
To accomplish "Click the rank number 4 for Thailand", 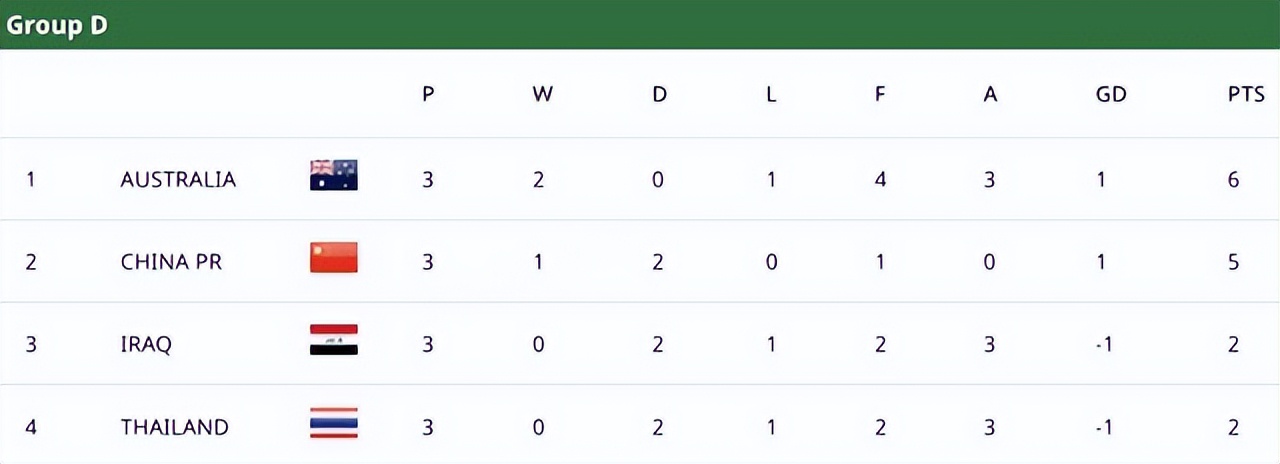I will (31, 427).
